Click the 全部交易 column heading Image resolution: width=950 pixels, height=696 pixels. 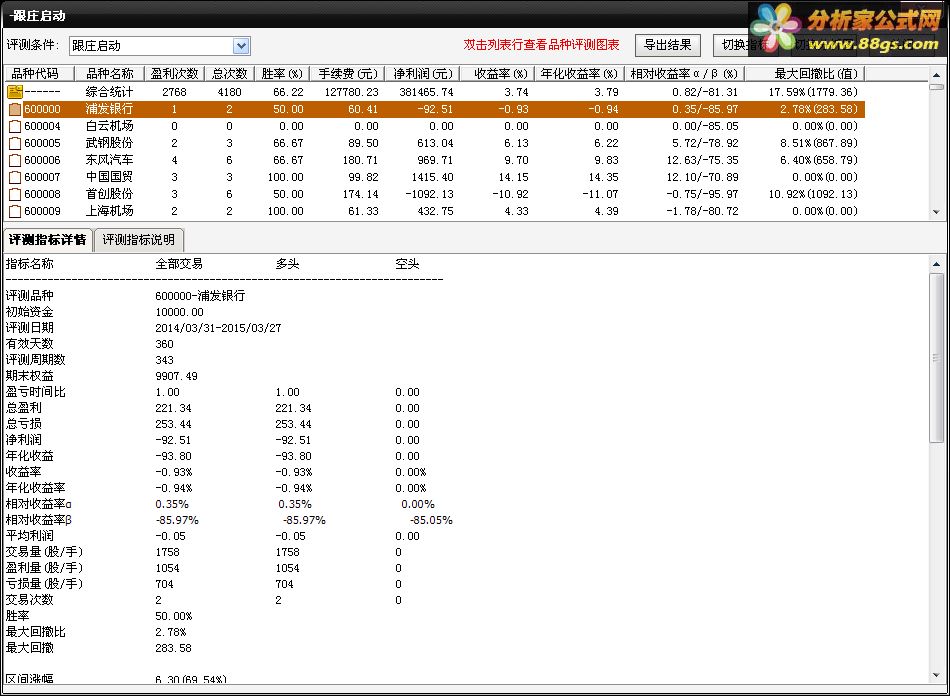(x=179, y=264)
